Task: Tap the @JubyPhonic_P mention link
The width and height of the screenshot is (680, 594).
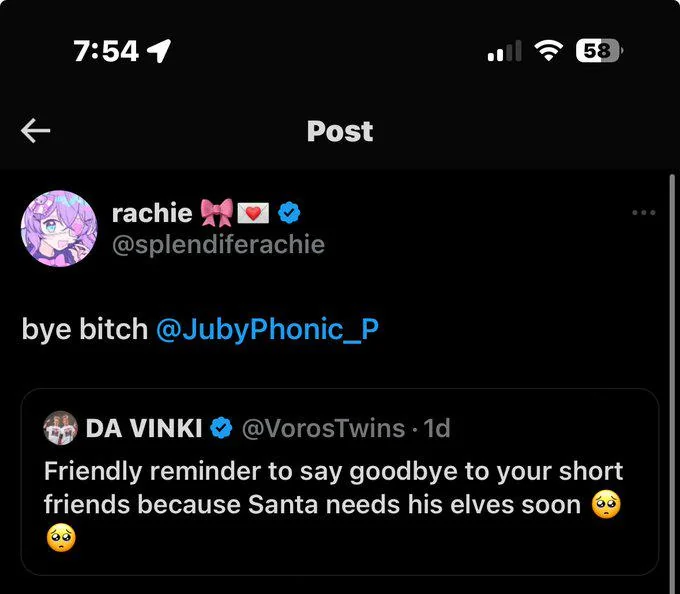Action: [267, 329]
